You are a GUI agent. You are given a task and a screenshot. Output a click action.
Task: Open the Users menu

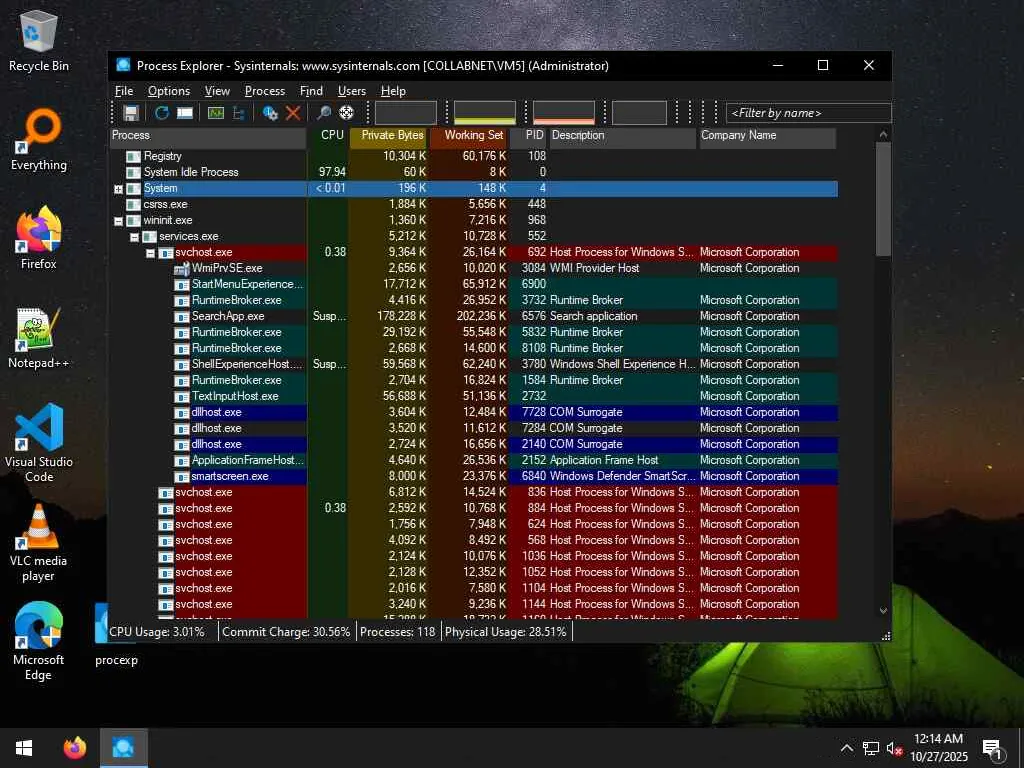click(351, 91)
